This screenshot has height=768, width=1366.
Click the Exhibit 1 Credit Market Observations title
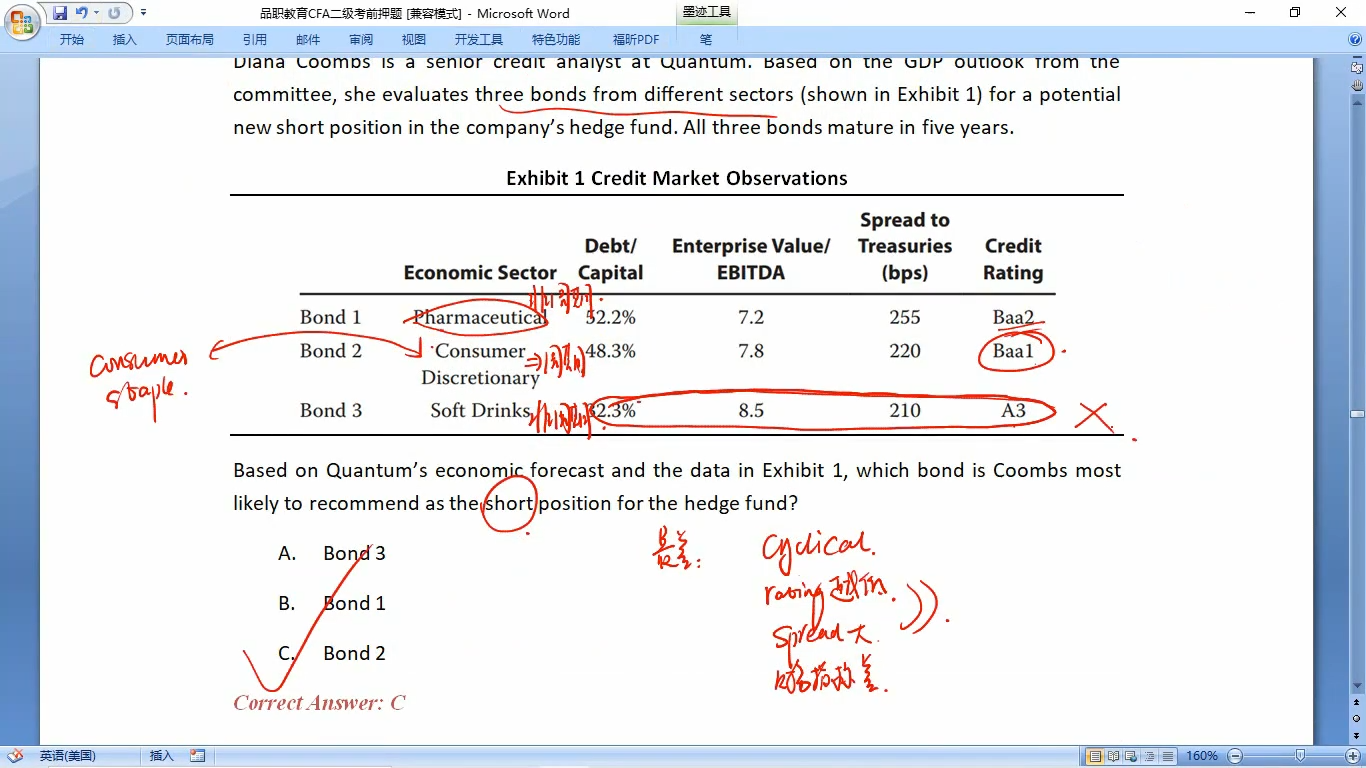(x=677, y=179)
